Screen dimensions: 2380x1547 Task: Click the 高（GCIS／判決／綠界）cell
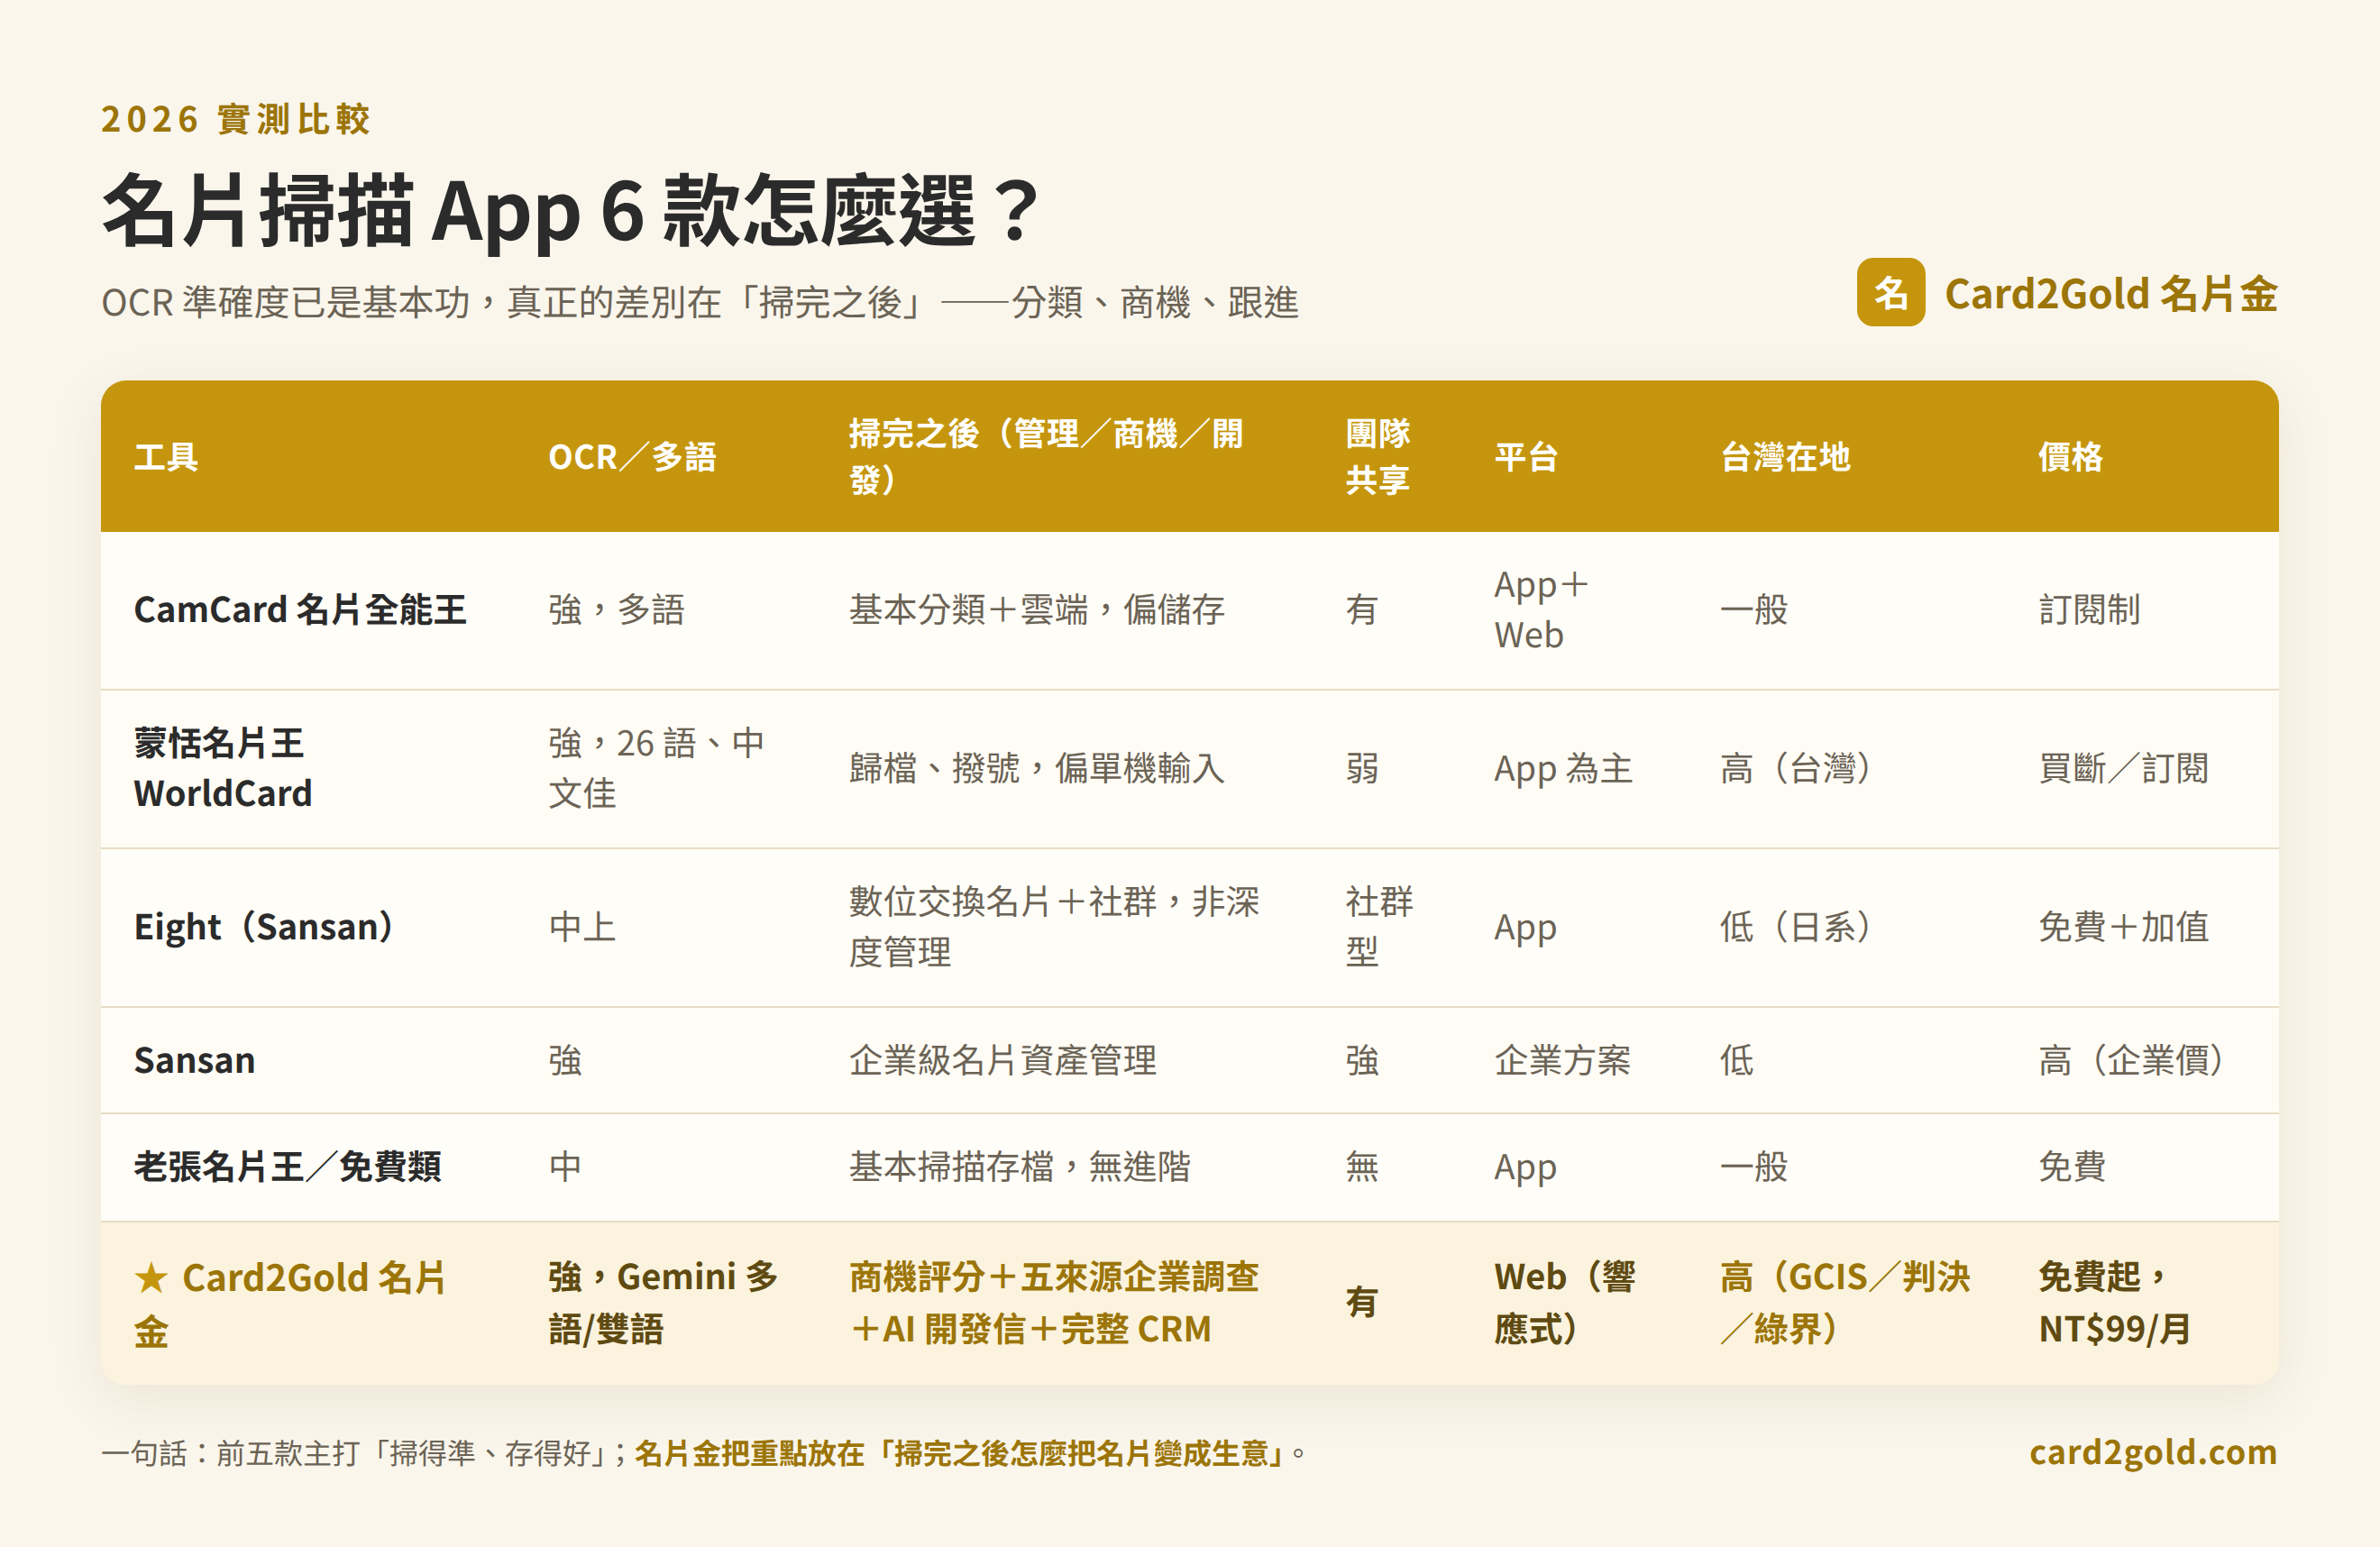[1845, 1303]
